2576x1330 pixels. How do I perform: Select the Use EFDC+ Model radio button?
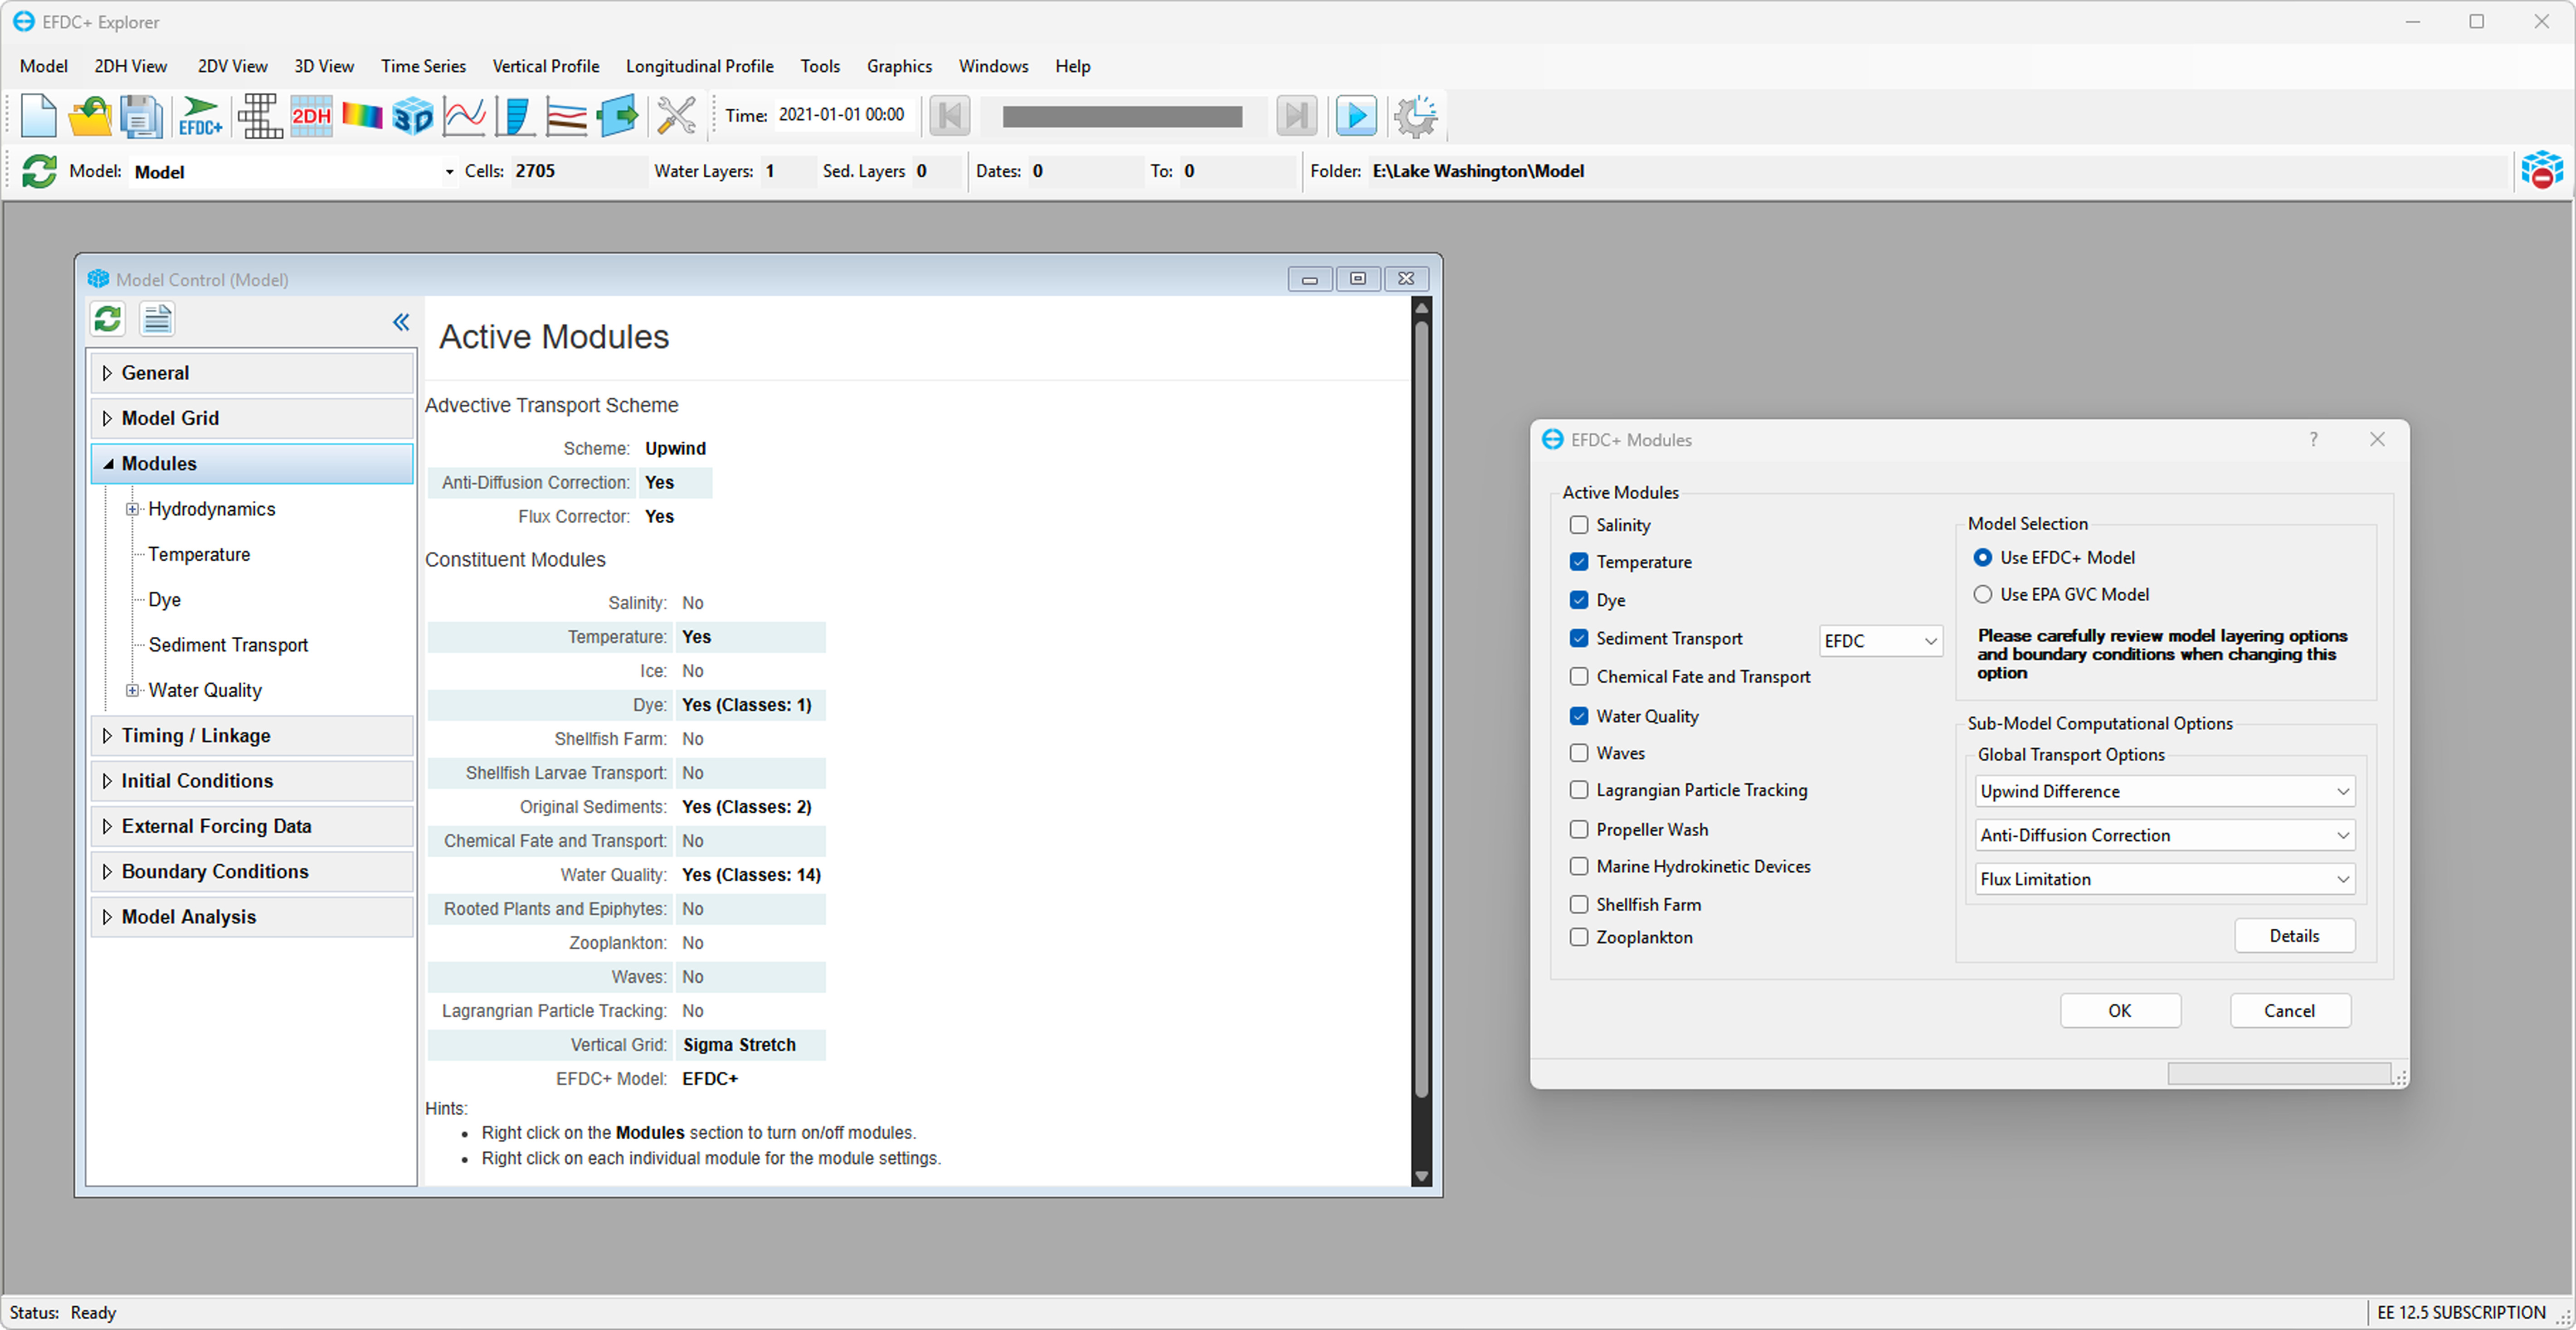(x=1982, y=557)
